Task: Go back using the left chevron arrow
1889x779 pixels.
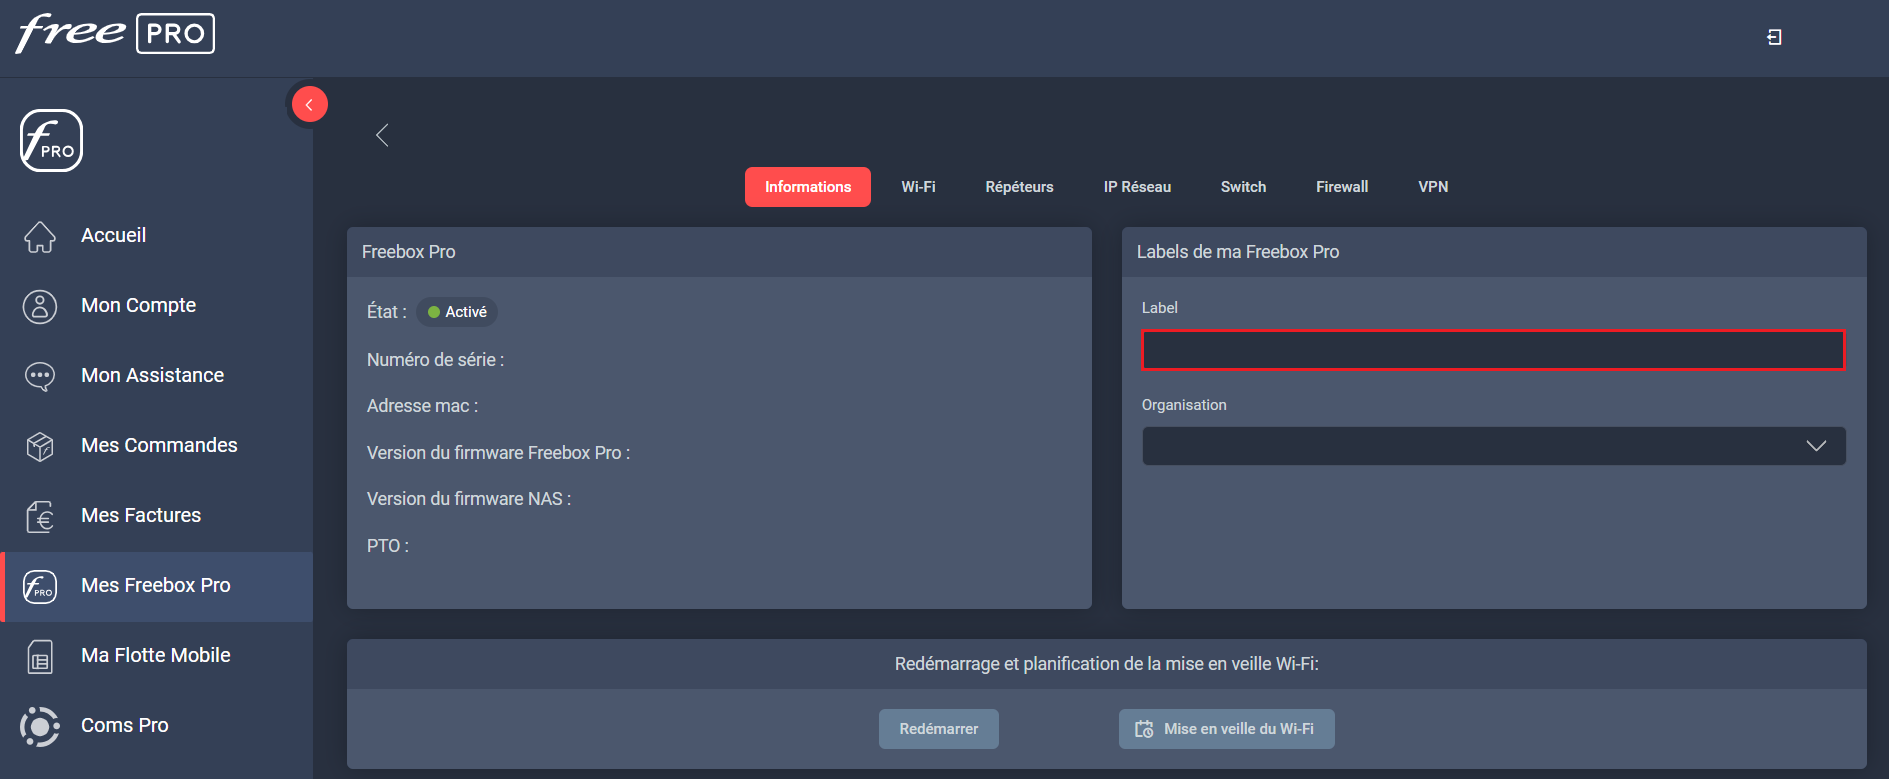Action: (x=382, y=135)
